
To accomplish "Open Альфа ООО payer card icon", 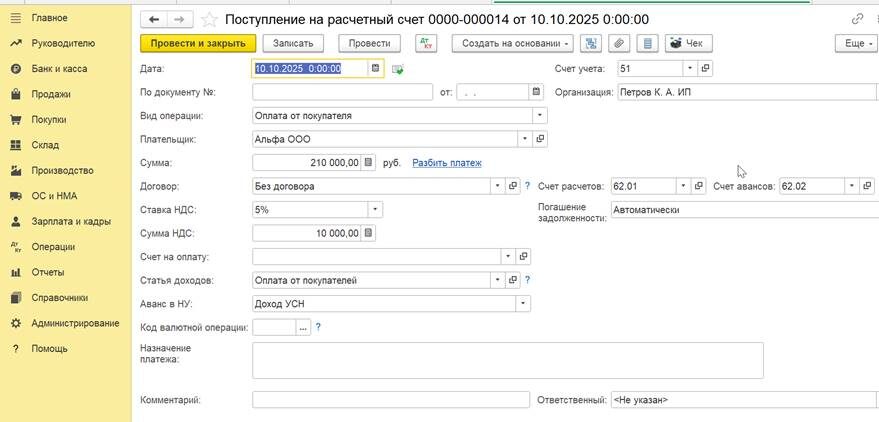I will (x=540, y=139).
